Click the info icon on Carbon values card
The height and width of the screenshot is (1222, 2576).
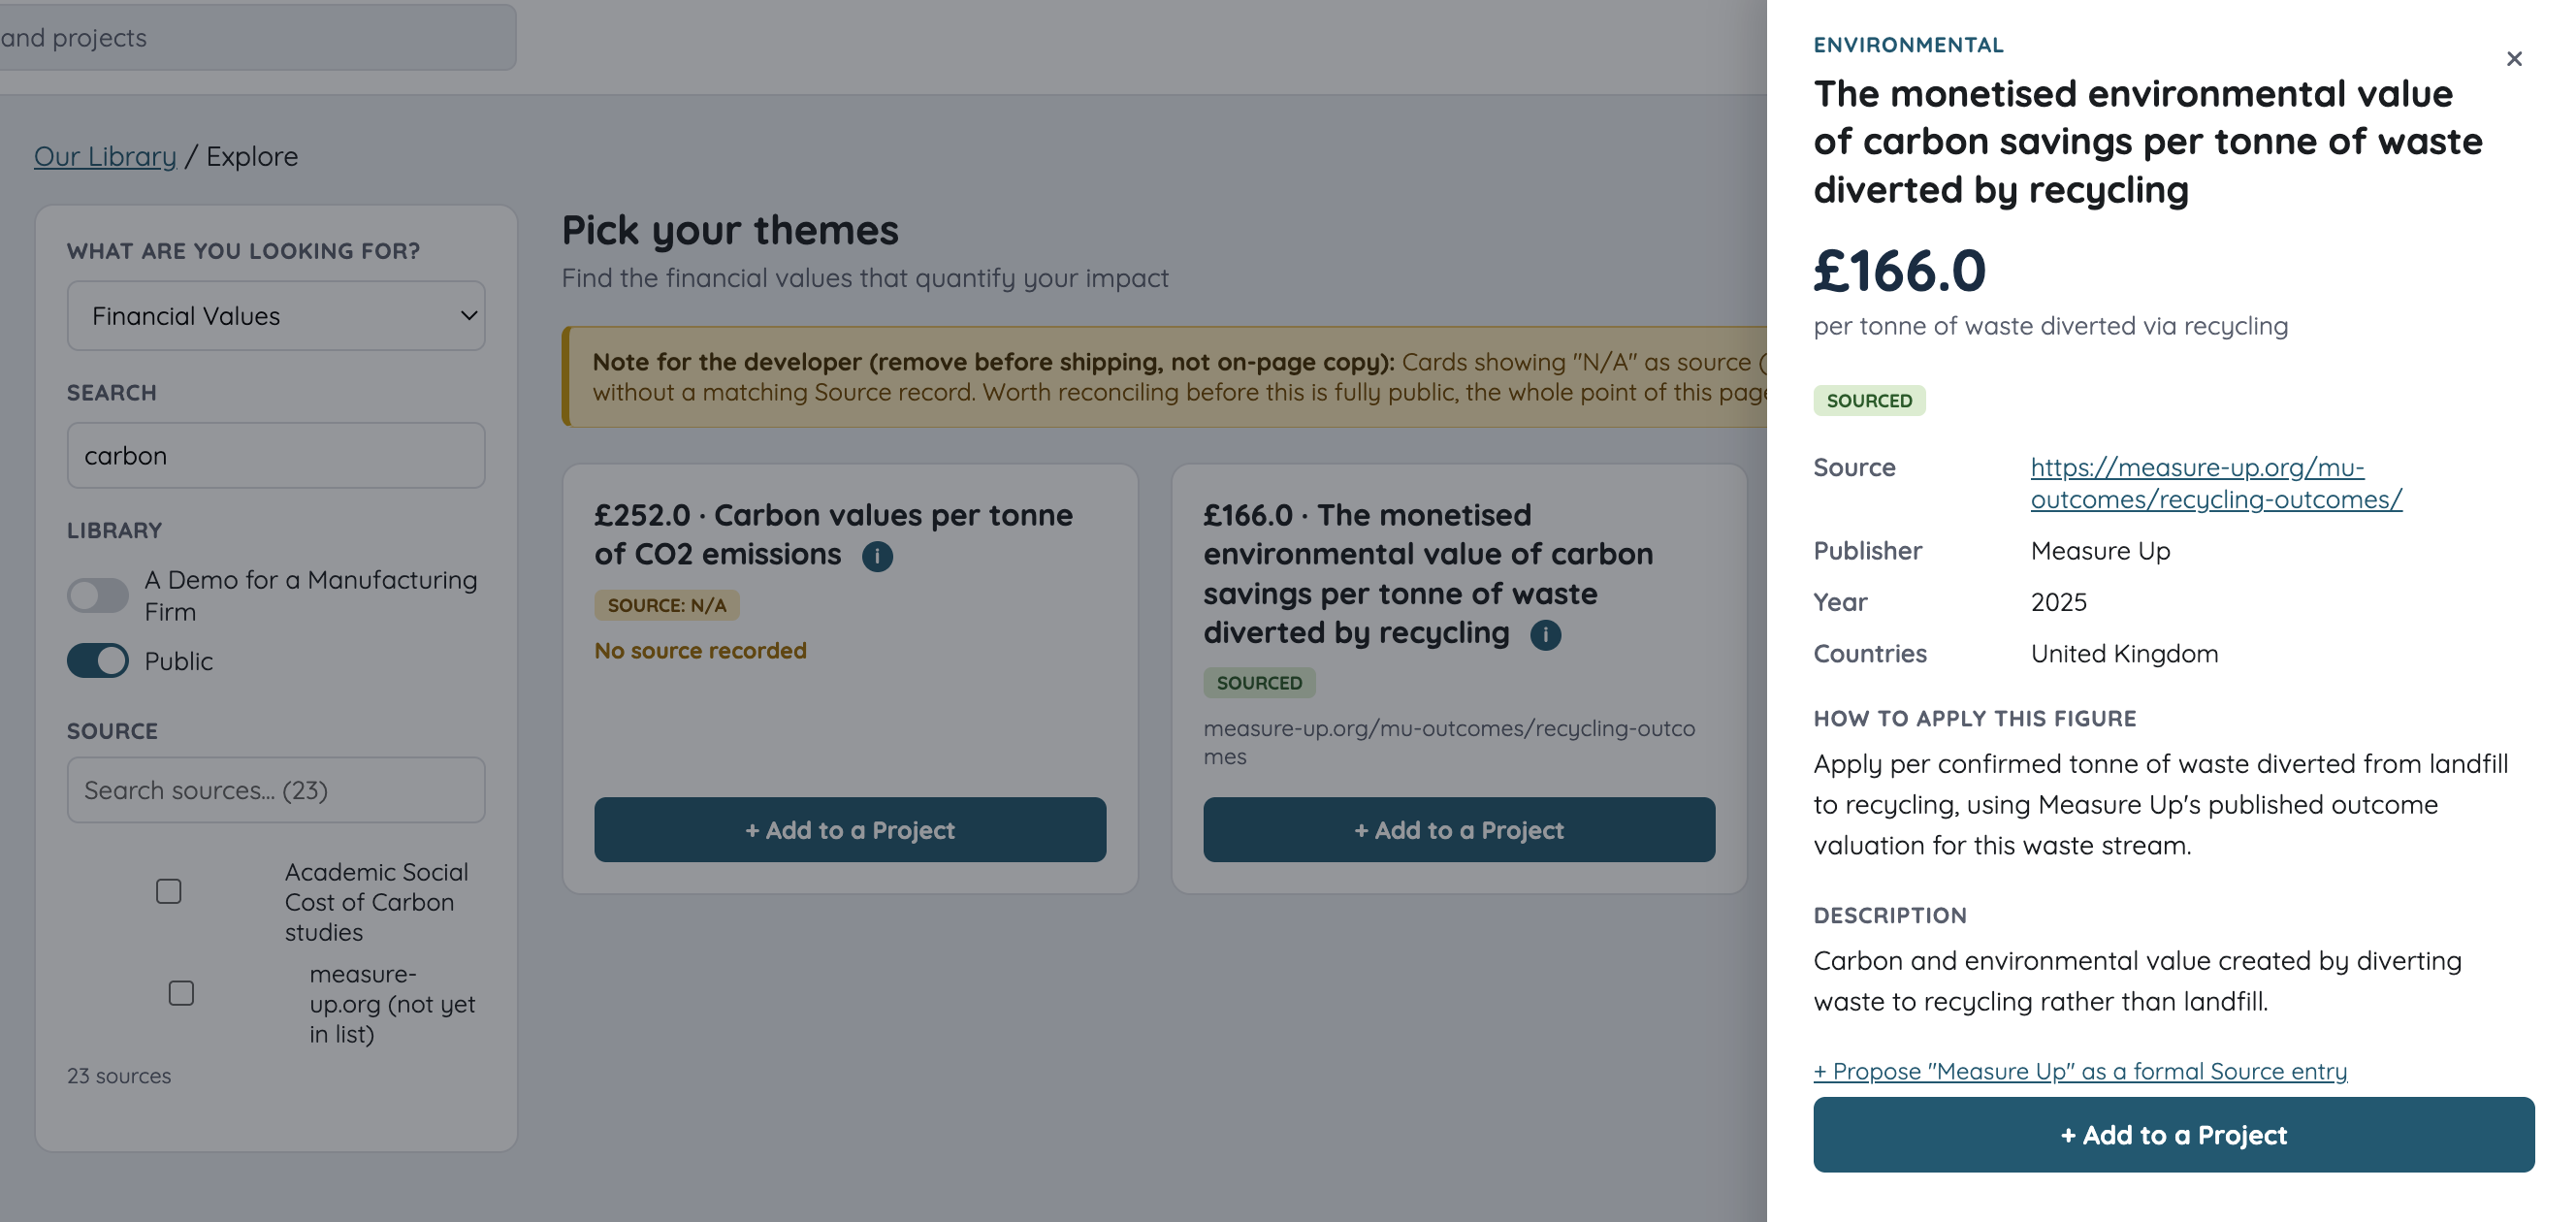coord(877,556)
